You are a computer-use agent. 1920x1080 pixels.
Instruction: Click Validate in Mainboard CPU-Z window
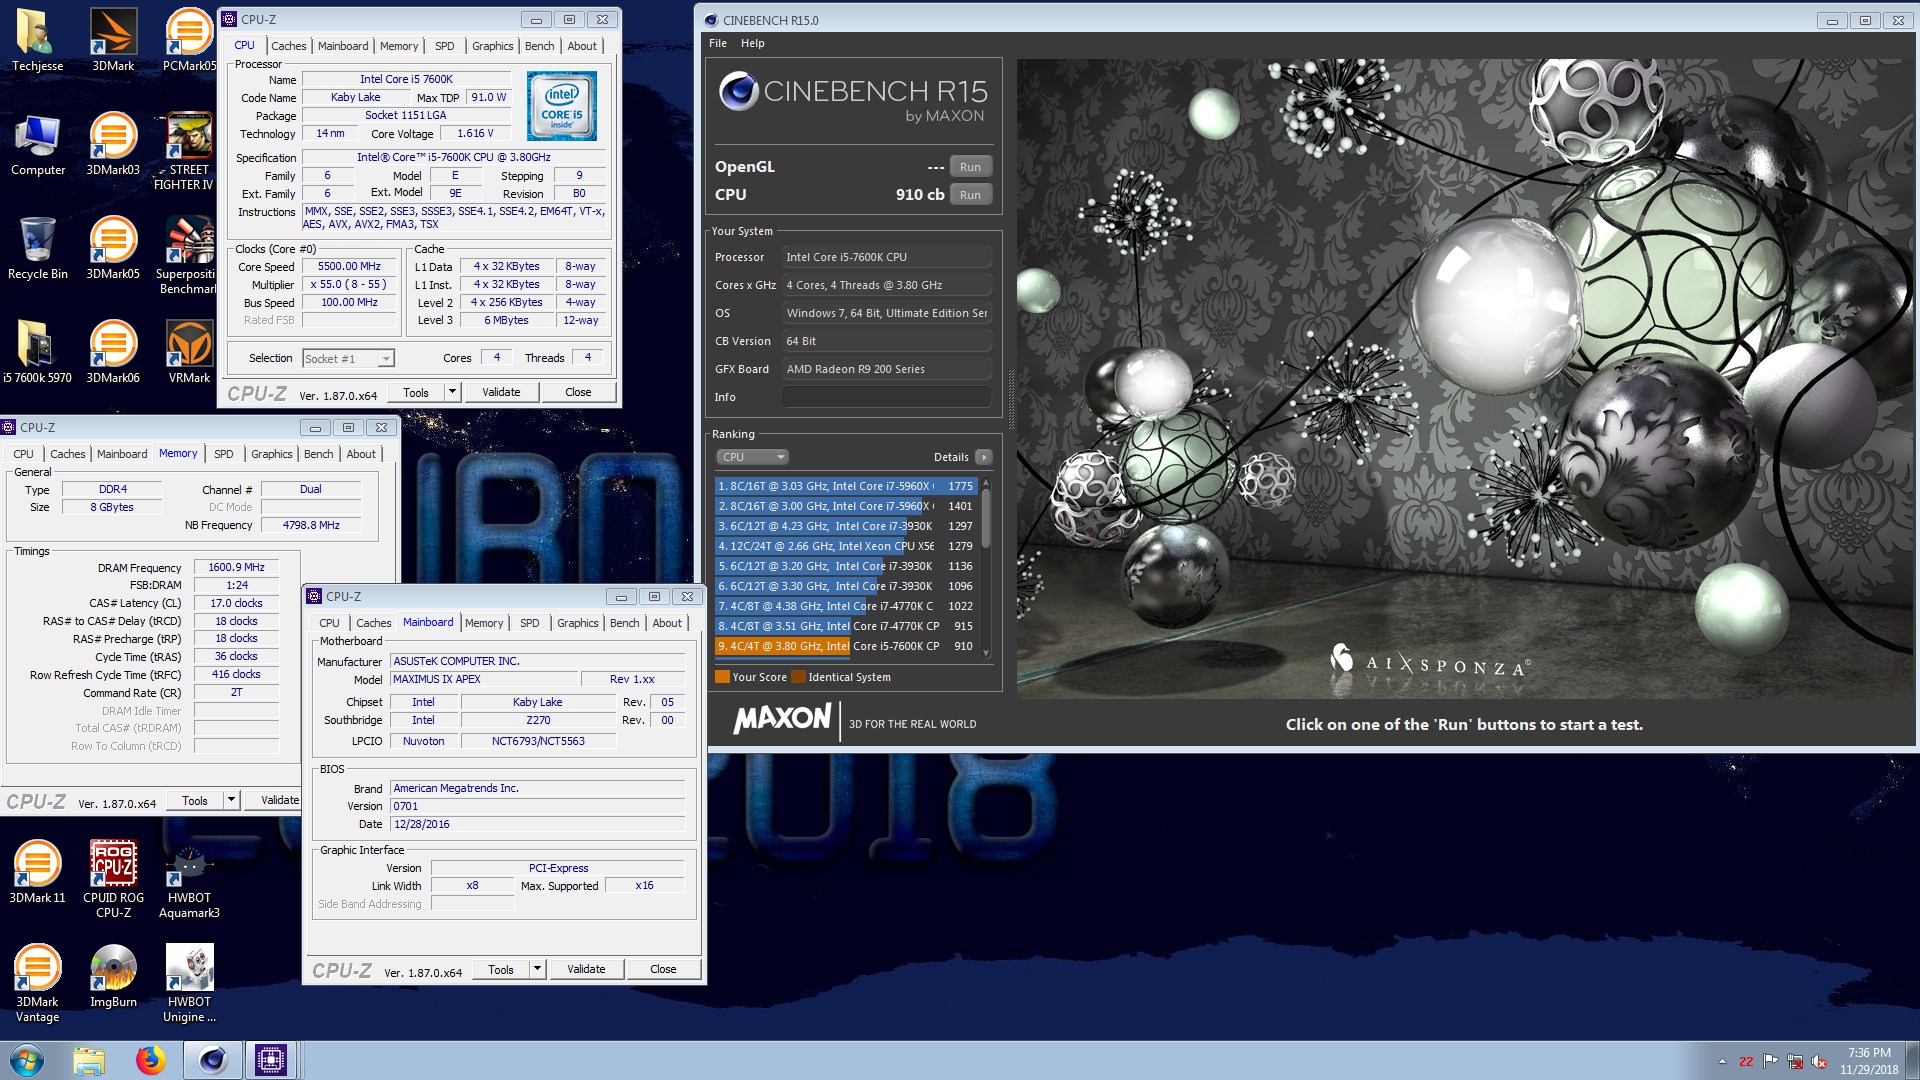[x=586, y=969]
